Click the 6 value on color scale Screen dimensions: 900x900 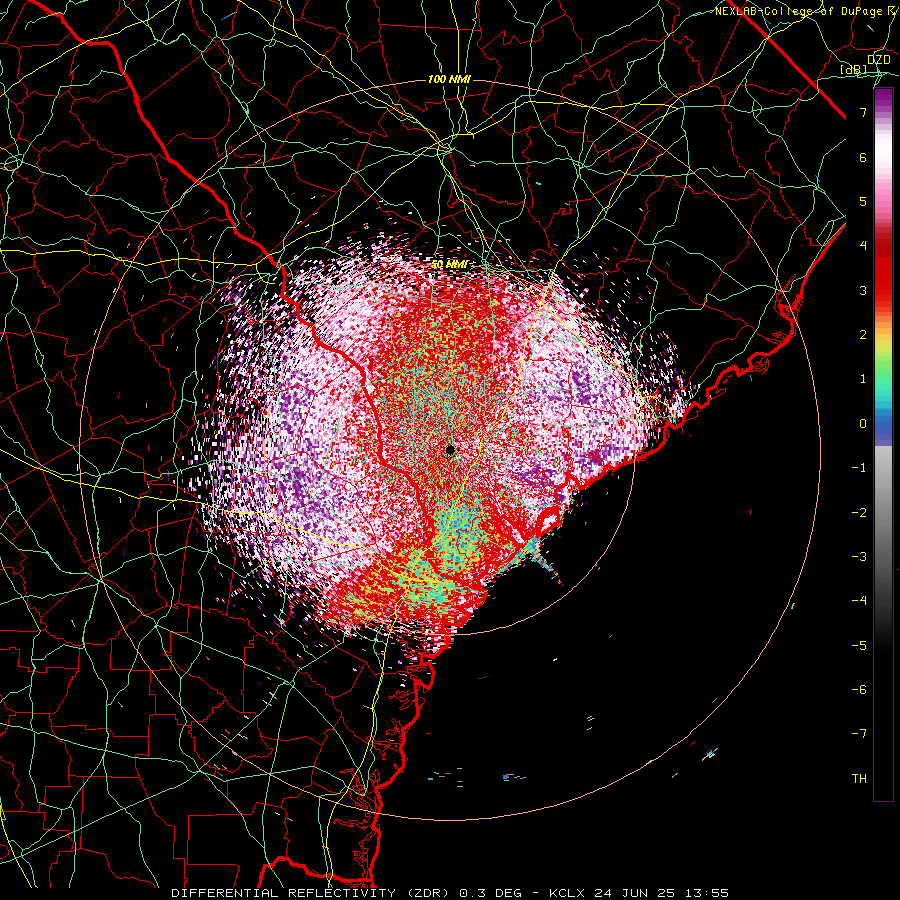point(863,157)
